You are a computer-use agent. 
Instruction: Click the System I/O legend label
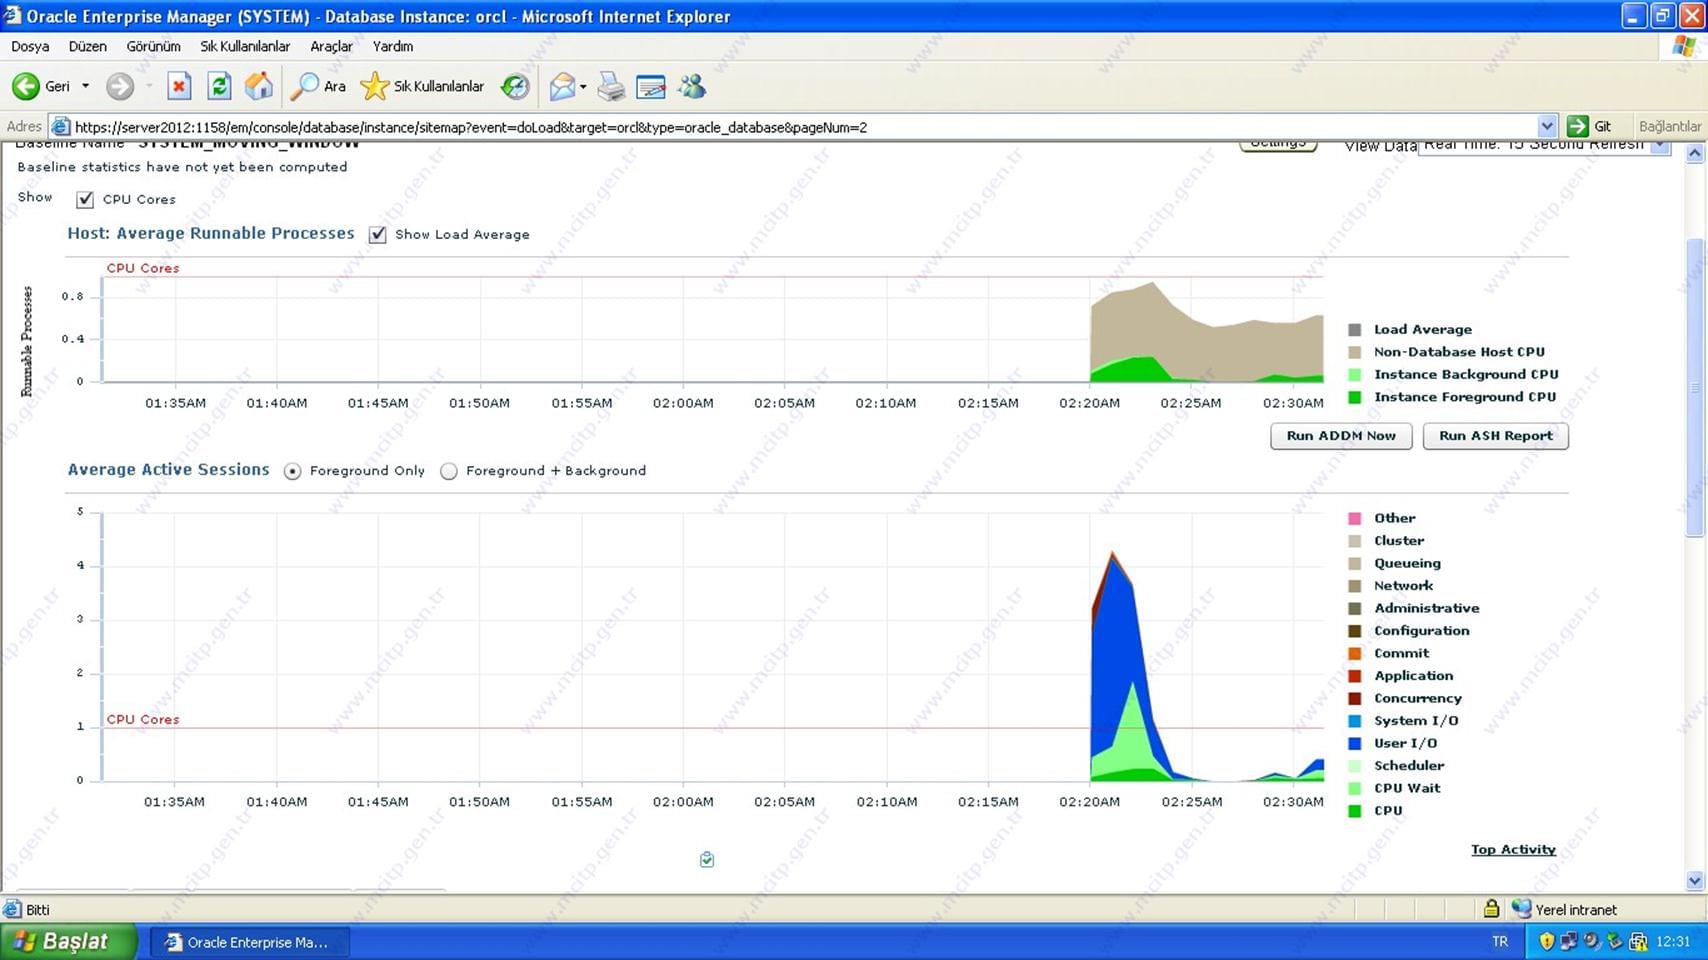pos(1415,721)
